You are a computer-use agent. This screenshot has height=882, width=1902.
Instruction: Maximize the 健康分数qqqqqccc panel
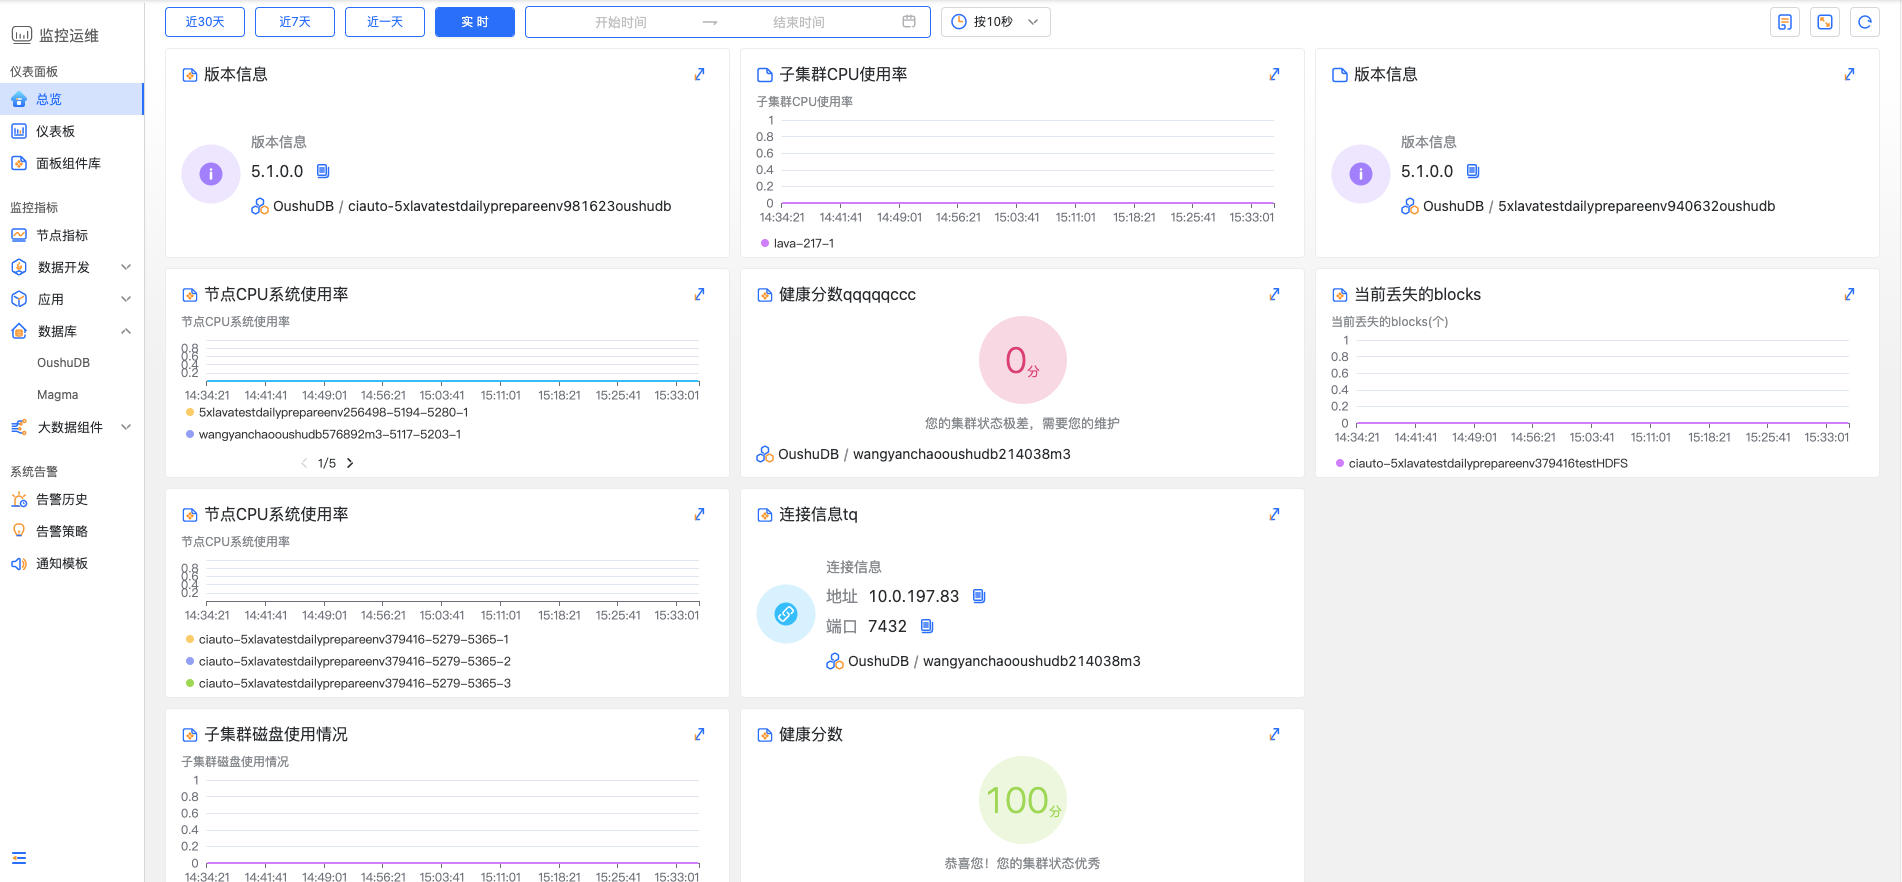tap(1274, 294)
